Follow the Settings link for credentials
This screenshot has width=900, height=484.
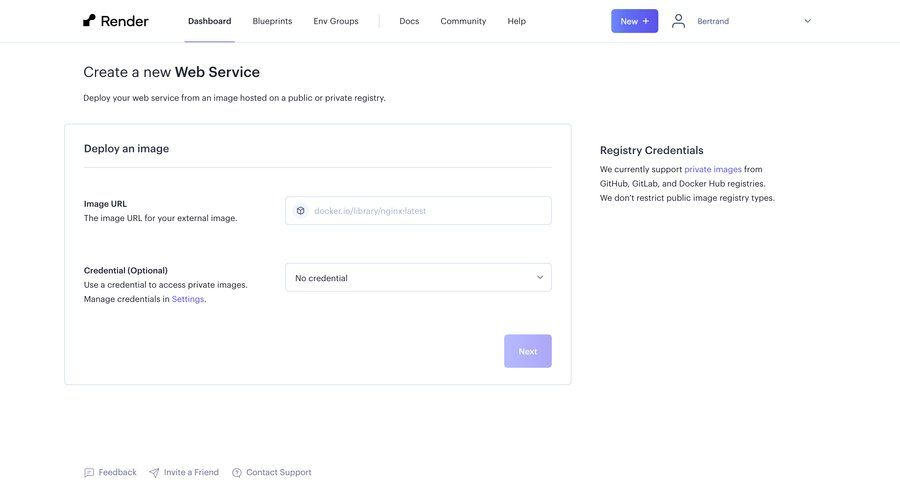point(188,299)
